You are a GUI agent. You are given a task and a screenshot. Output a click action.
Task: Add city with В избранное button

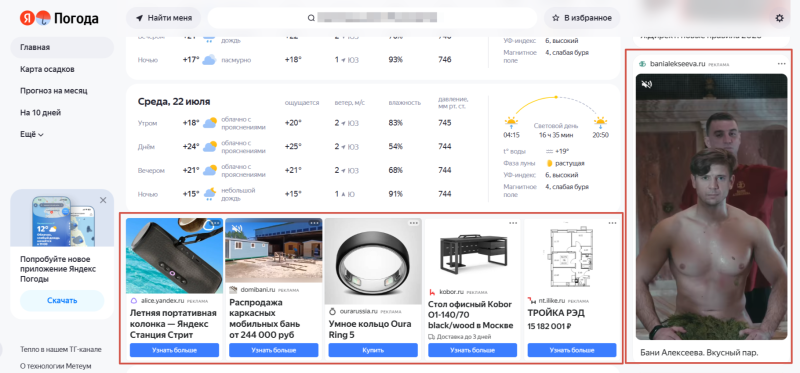(x=582, y=18)
